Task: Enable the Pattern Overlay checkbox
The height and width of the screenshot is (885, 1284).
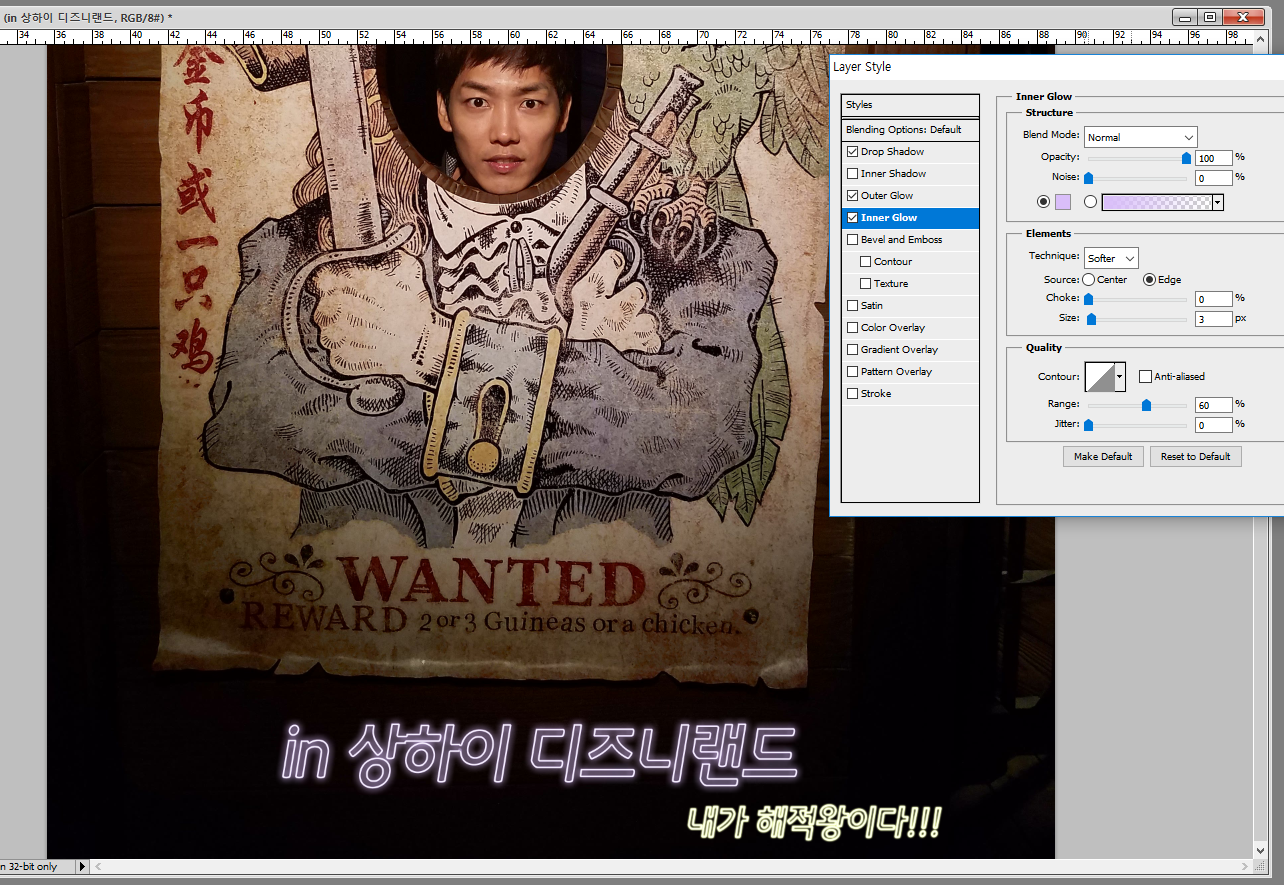Action: 852,372
